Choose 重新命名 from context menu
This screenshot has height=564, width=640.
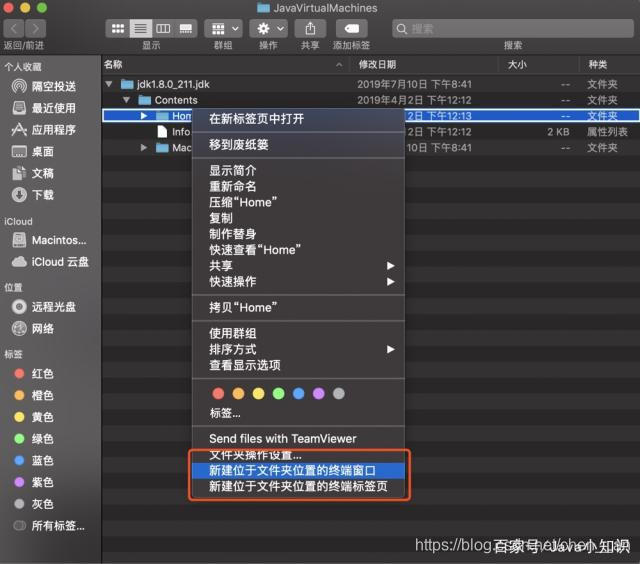298,186
